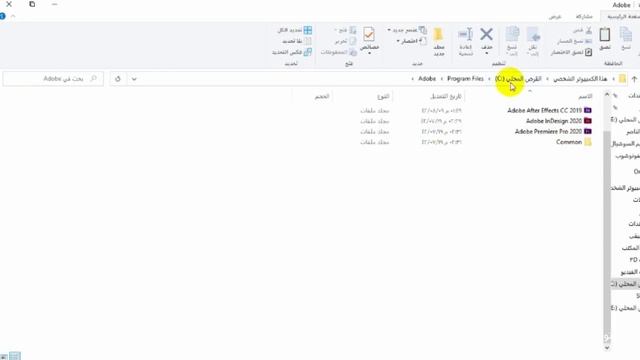Click the Paste (لصق) clipboard icon
The image size is (640, 360).
tap(605, 35)
